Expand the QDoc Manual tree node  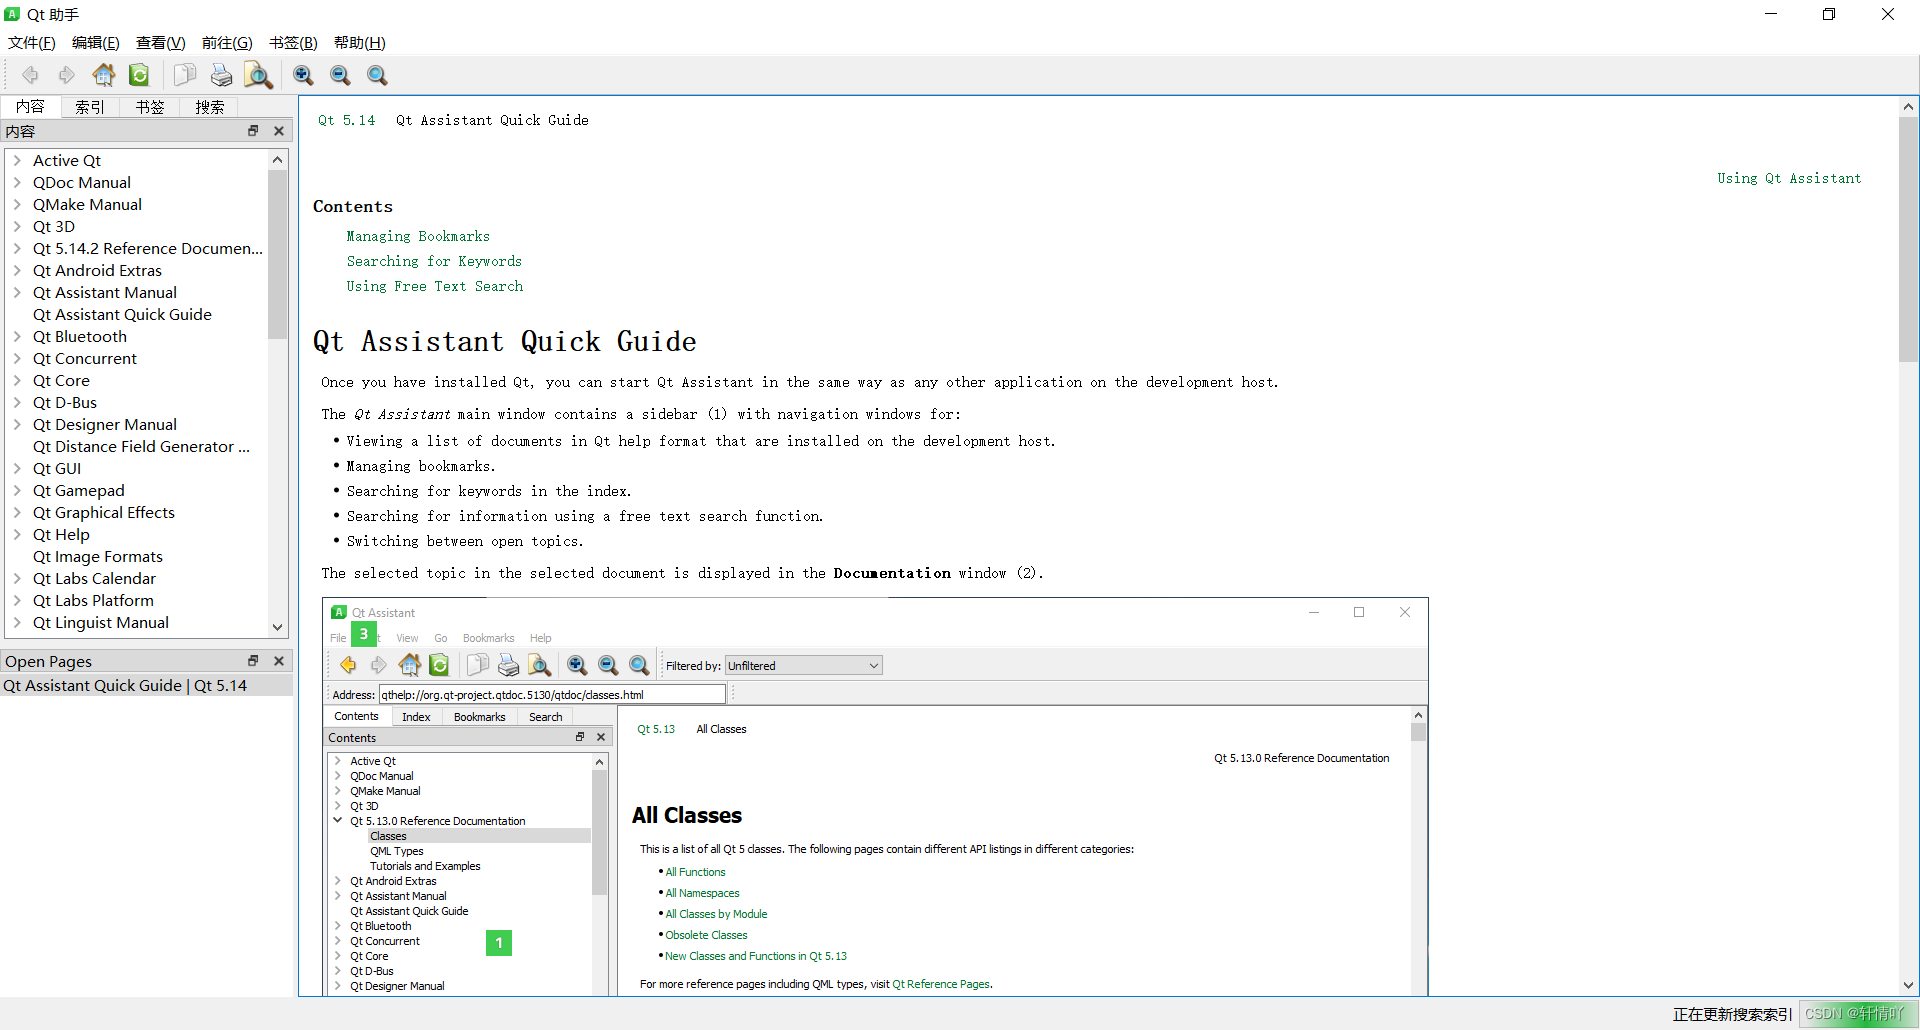(x=17, y=182)
